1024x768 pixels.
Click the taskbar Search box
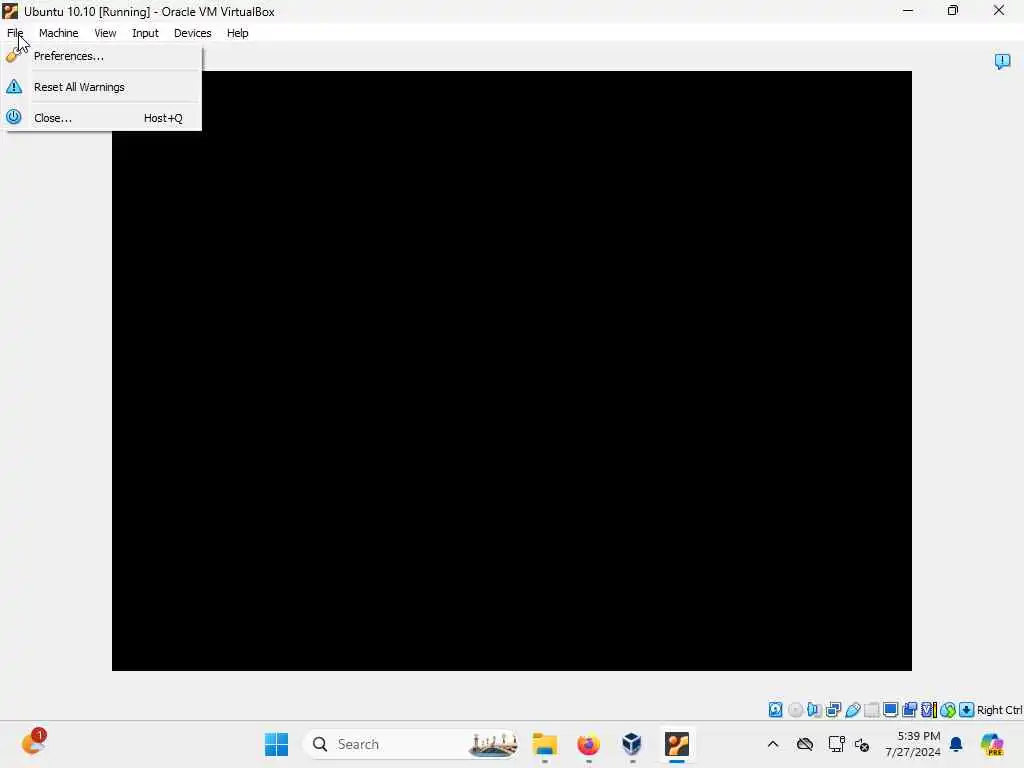click(x=412, y=744)
